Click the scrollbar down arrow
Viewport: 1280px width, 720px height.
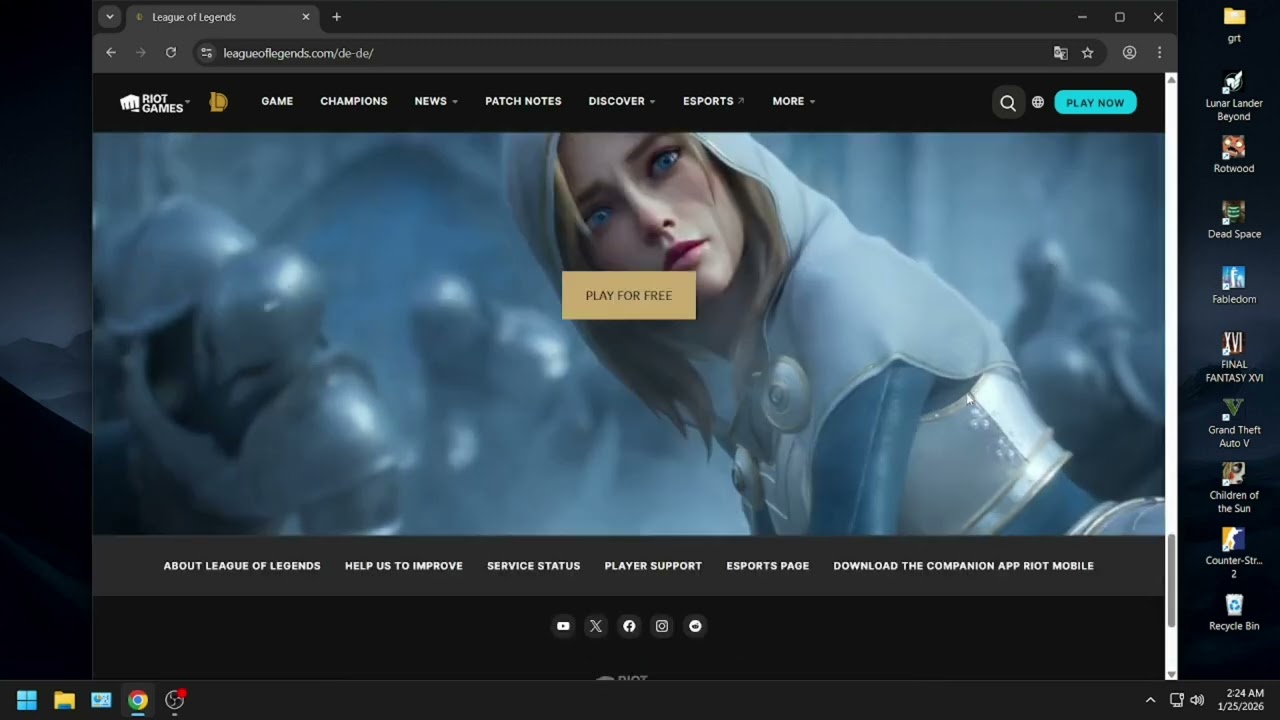pyautogui.click(x=1171, y=674)
